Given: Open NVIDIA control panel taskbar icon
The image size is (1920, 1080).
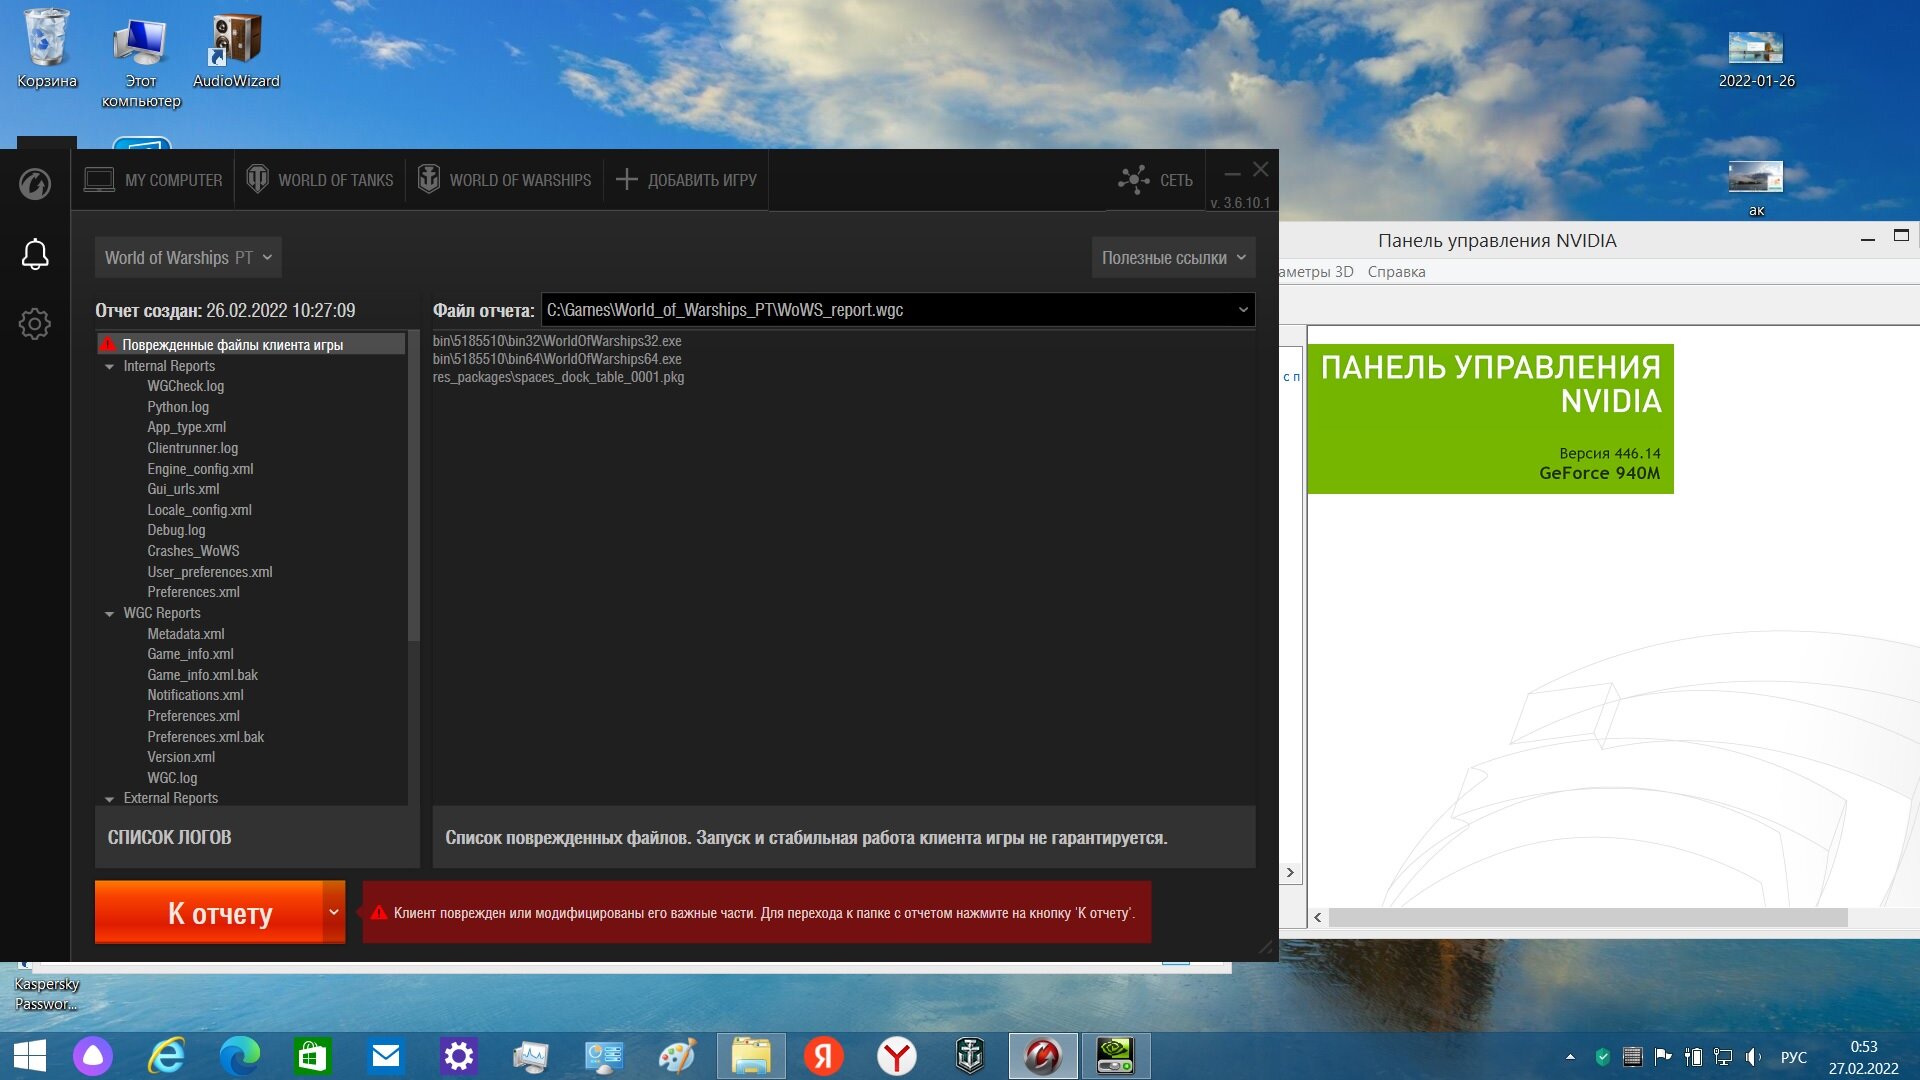Looking at the screenshot, I should point(1115,1056).
